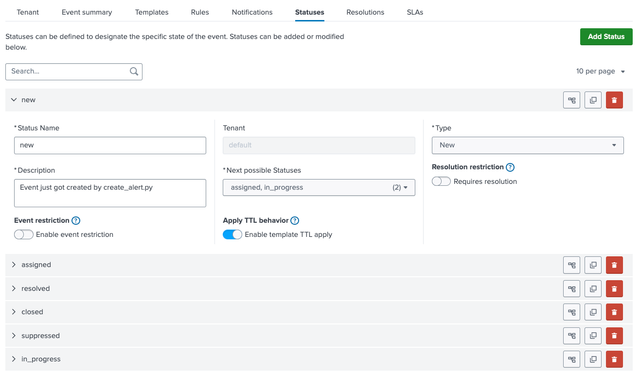Click workflow icon on in_progress row
Screen dimensions: 640x377
[571, 359]
